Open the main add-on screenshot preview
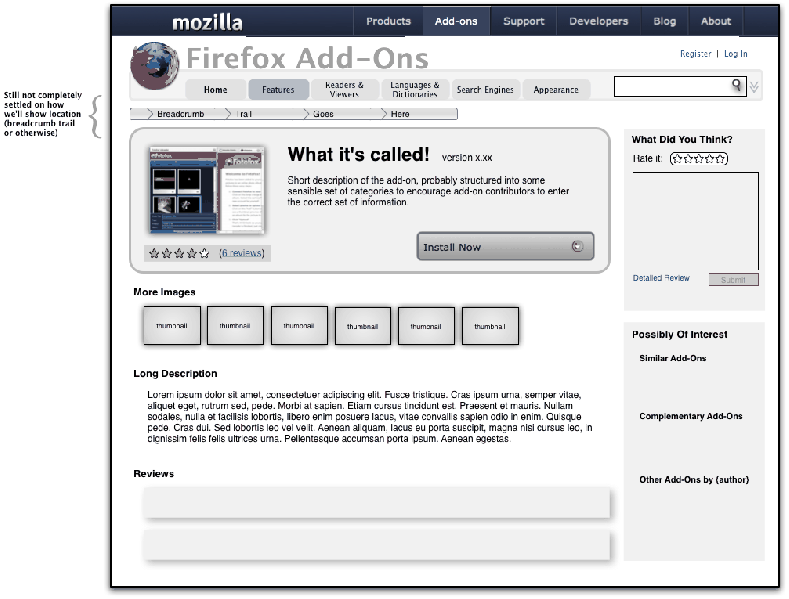The image size is (789, 599). (207, 190)
